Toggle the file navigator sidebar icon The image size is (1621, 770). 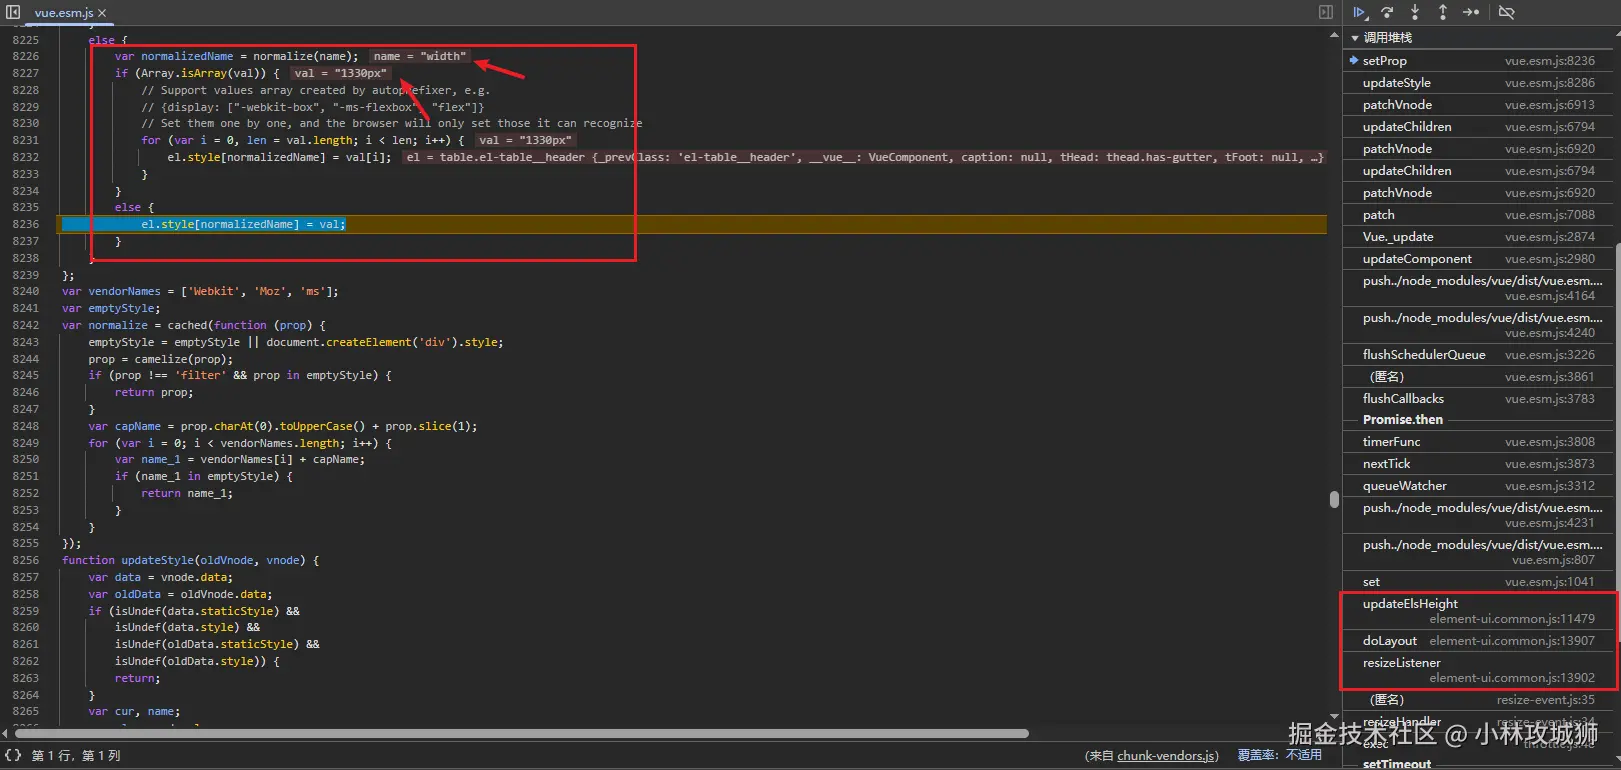[13, 12]
